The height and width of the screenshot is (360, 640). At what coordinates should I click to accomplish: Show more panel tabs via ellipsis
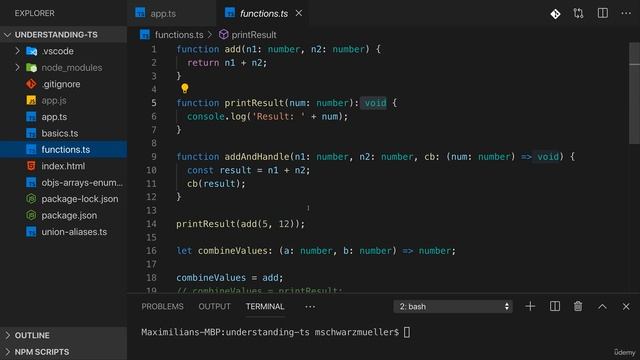pyautogui.click(x=310, y=307)
